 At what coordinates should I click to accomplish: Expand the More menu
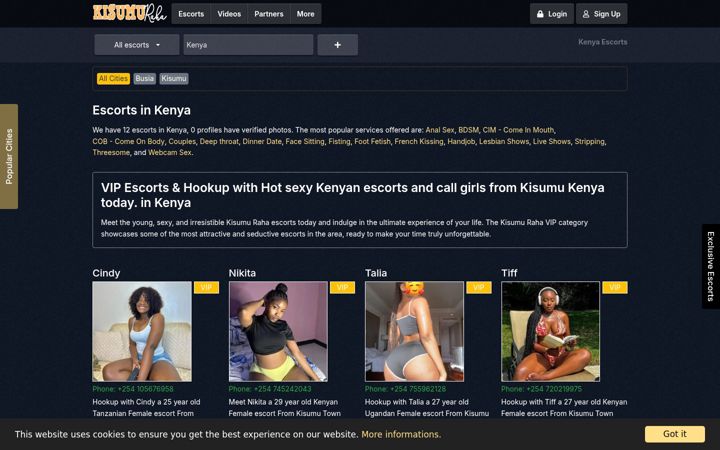[x=305, y=14]
